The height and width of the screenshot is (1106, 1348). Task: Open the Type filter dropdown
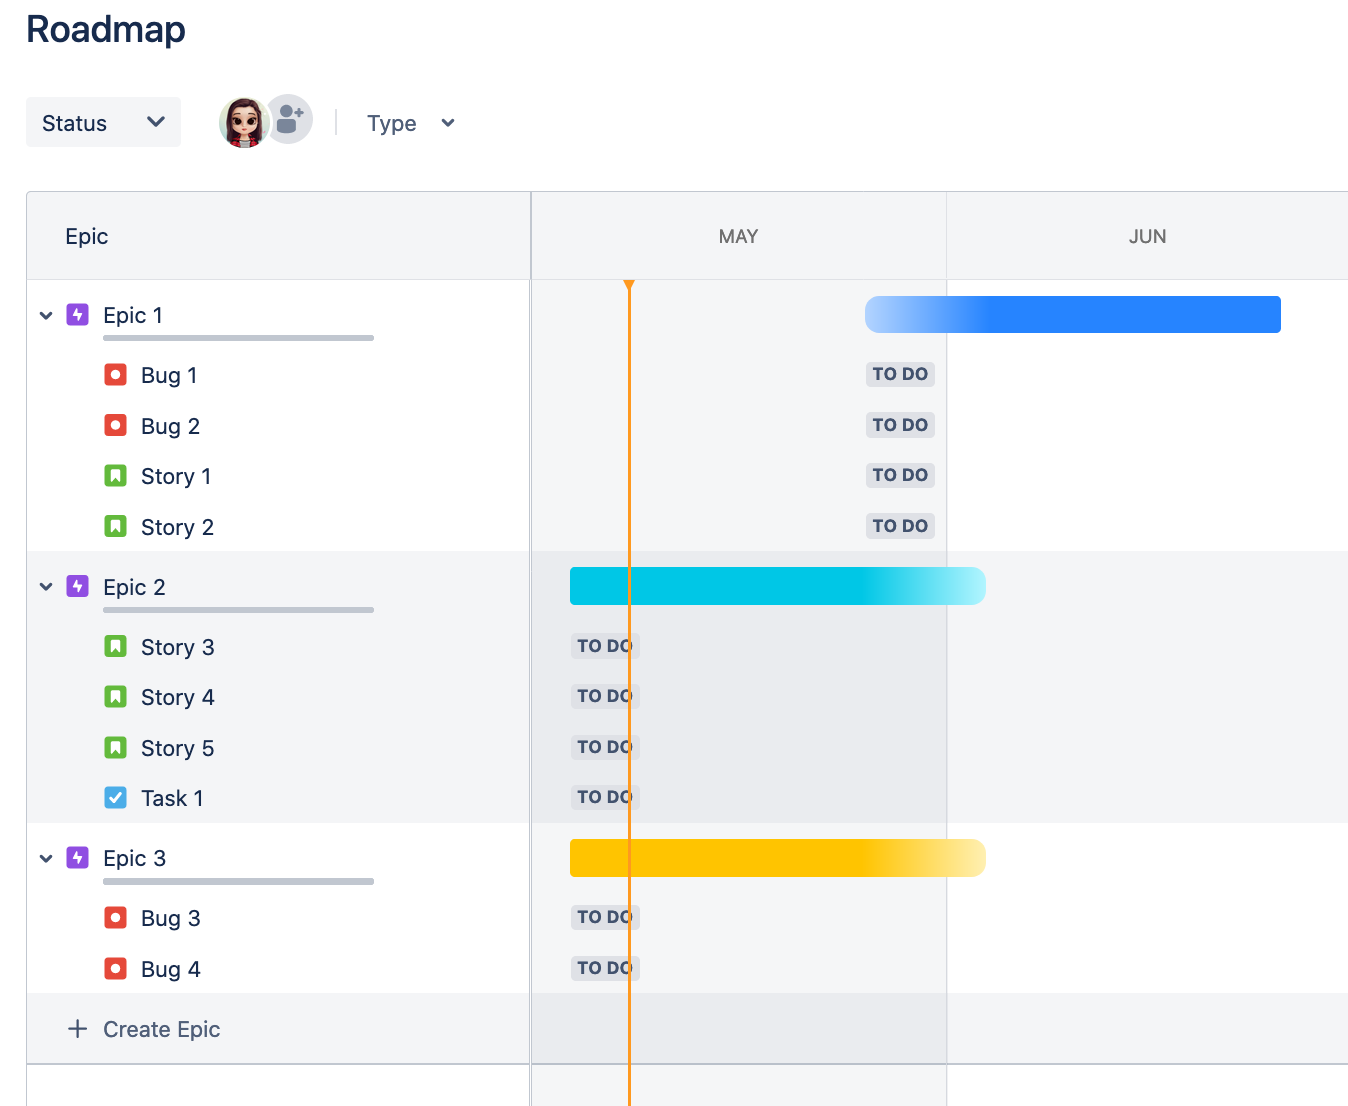(410, 123)
